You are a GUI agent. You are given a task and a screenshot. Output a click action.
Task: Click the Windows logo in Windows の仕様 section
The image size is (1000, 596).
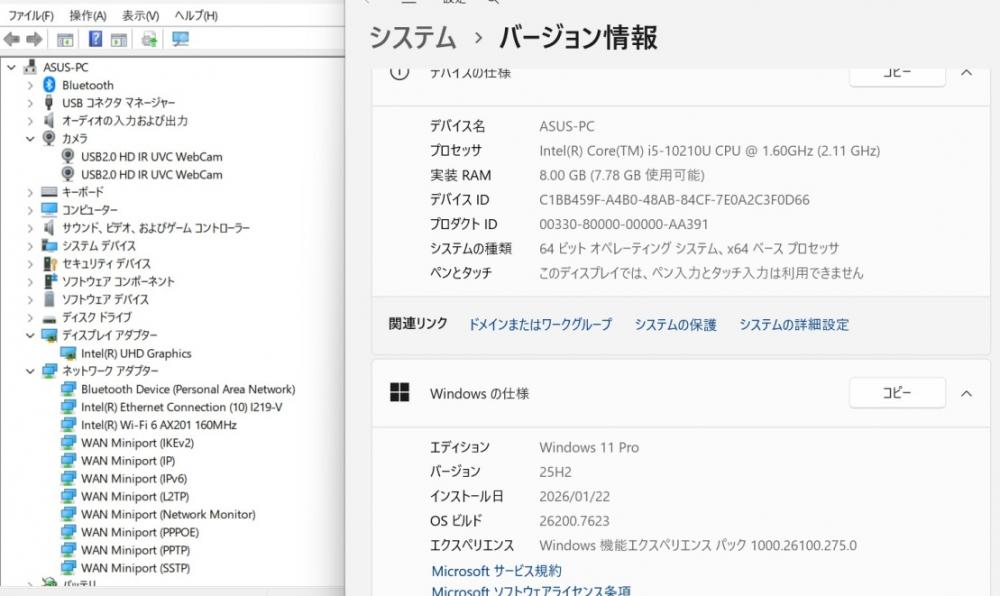coord(400,393)
